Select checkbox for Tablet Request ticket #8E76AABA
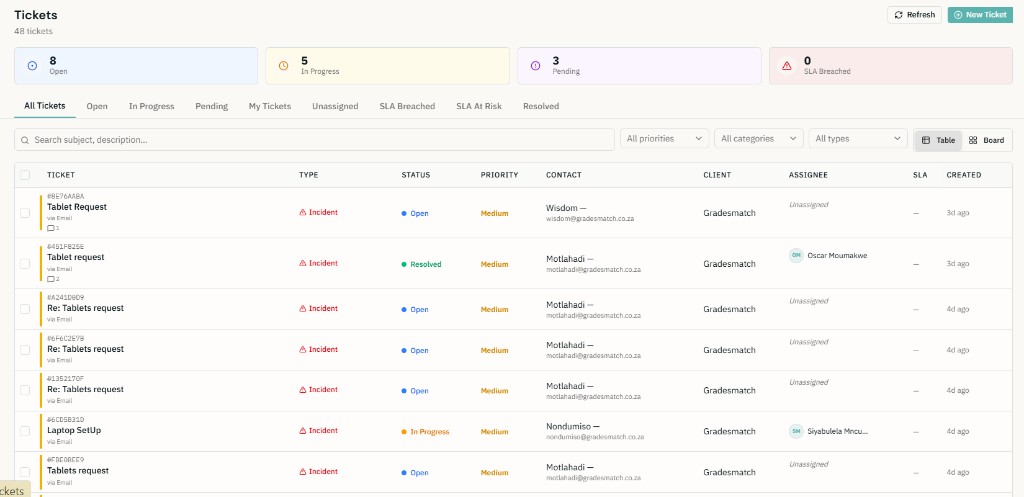This screenshot has width=1024, height=497. point(25,213)
